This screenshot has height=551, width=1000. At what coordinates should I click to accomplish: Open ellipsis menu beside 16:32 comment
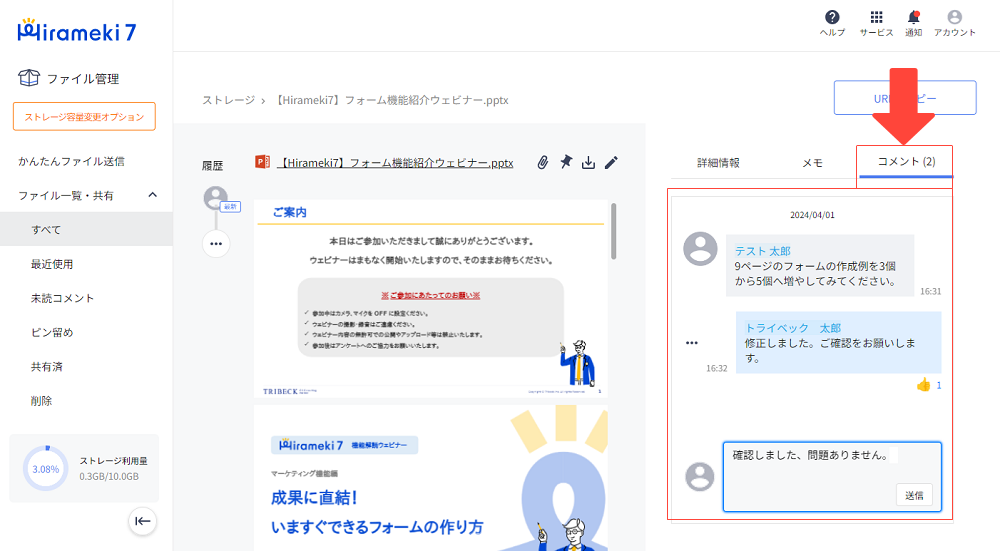692,342
